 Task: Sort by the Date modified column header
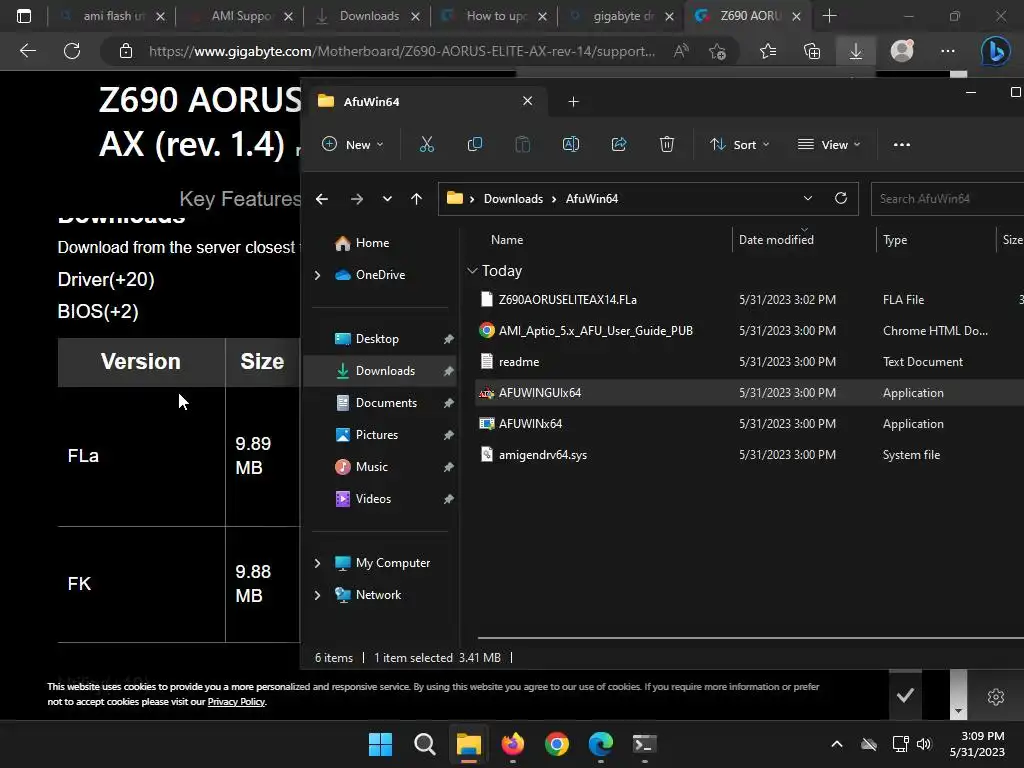[776, 240]
